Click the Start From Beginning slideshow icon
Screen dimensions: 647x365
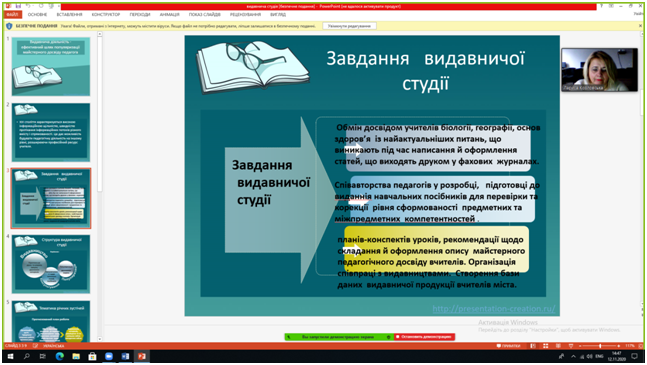click(x=51, y=6)
